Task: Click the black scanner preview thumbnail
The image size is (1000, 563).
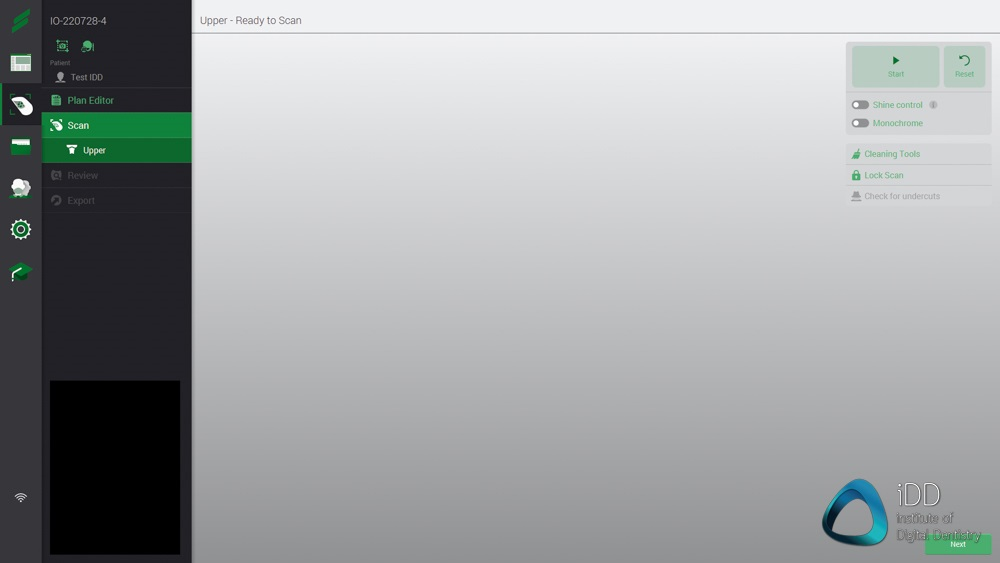Action: (115, 467)
